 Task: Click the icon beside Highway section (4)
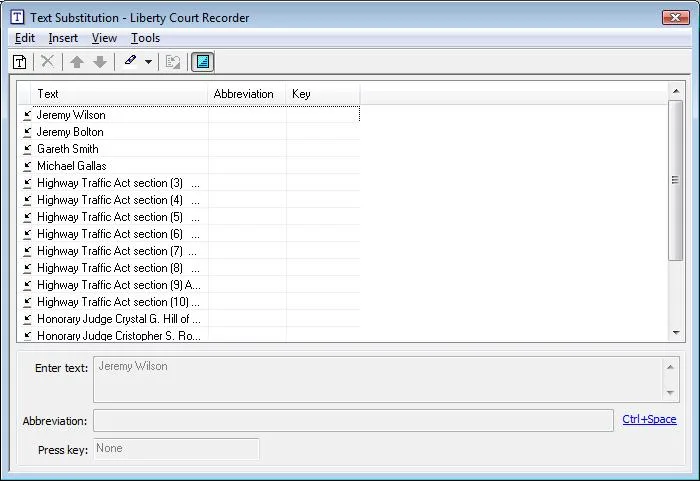27,200
